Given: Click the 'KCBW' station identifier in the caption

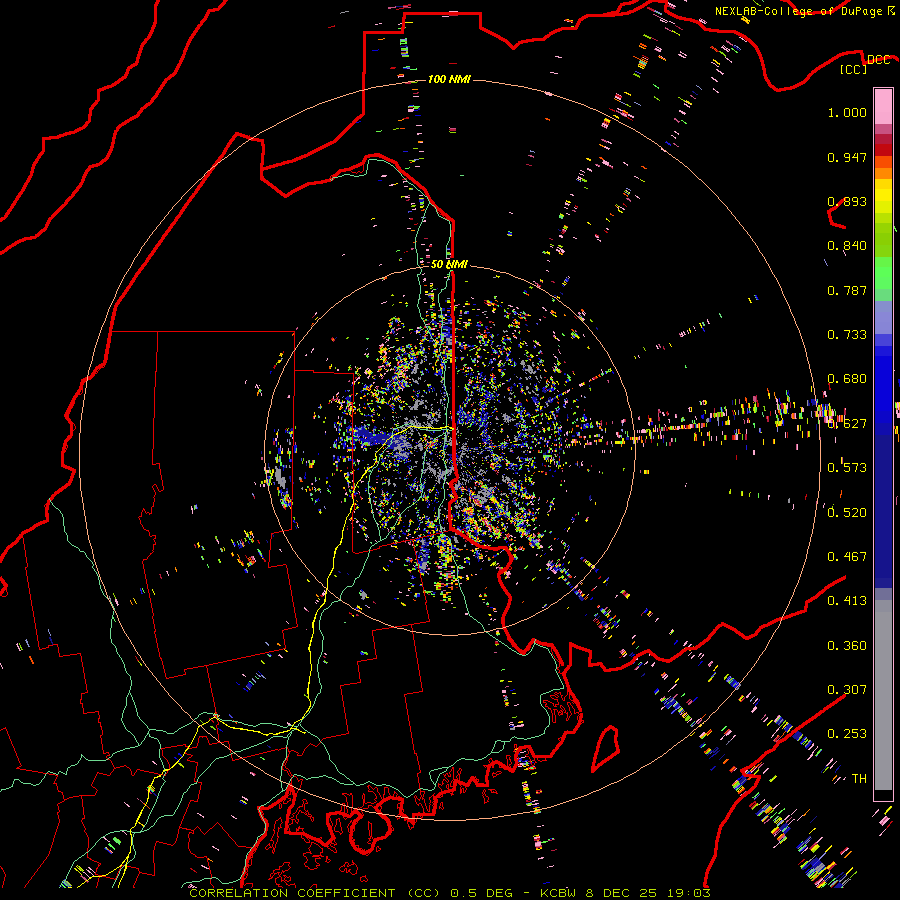Looking at the screenshot, I should (557, 893).
